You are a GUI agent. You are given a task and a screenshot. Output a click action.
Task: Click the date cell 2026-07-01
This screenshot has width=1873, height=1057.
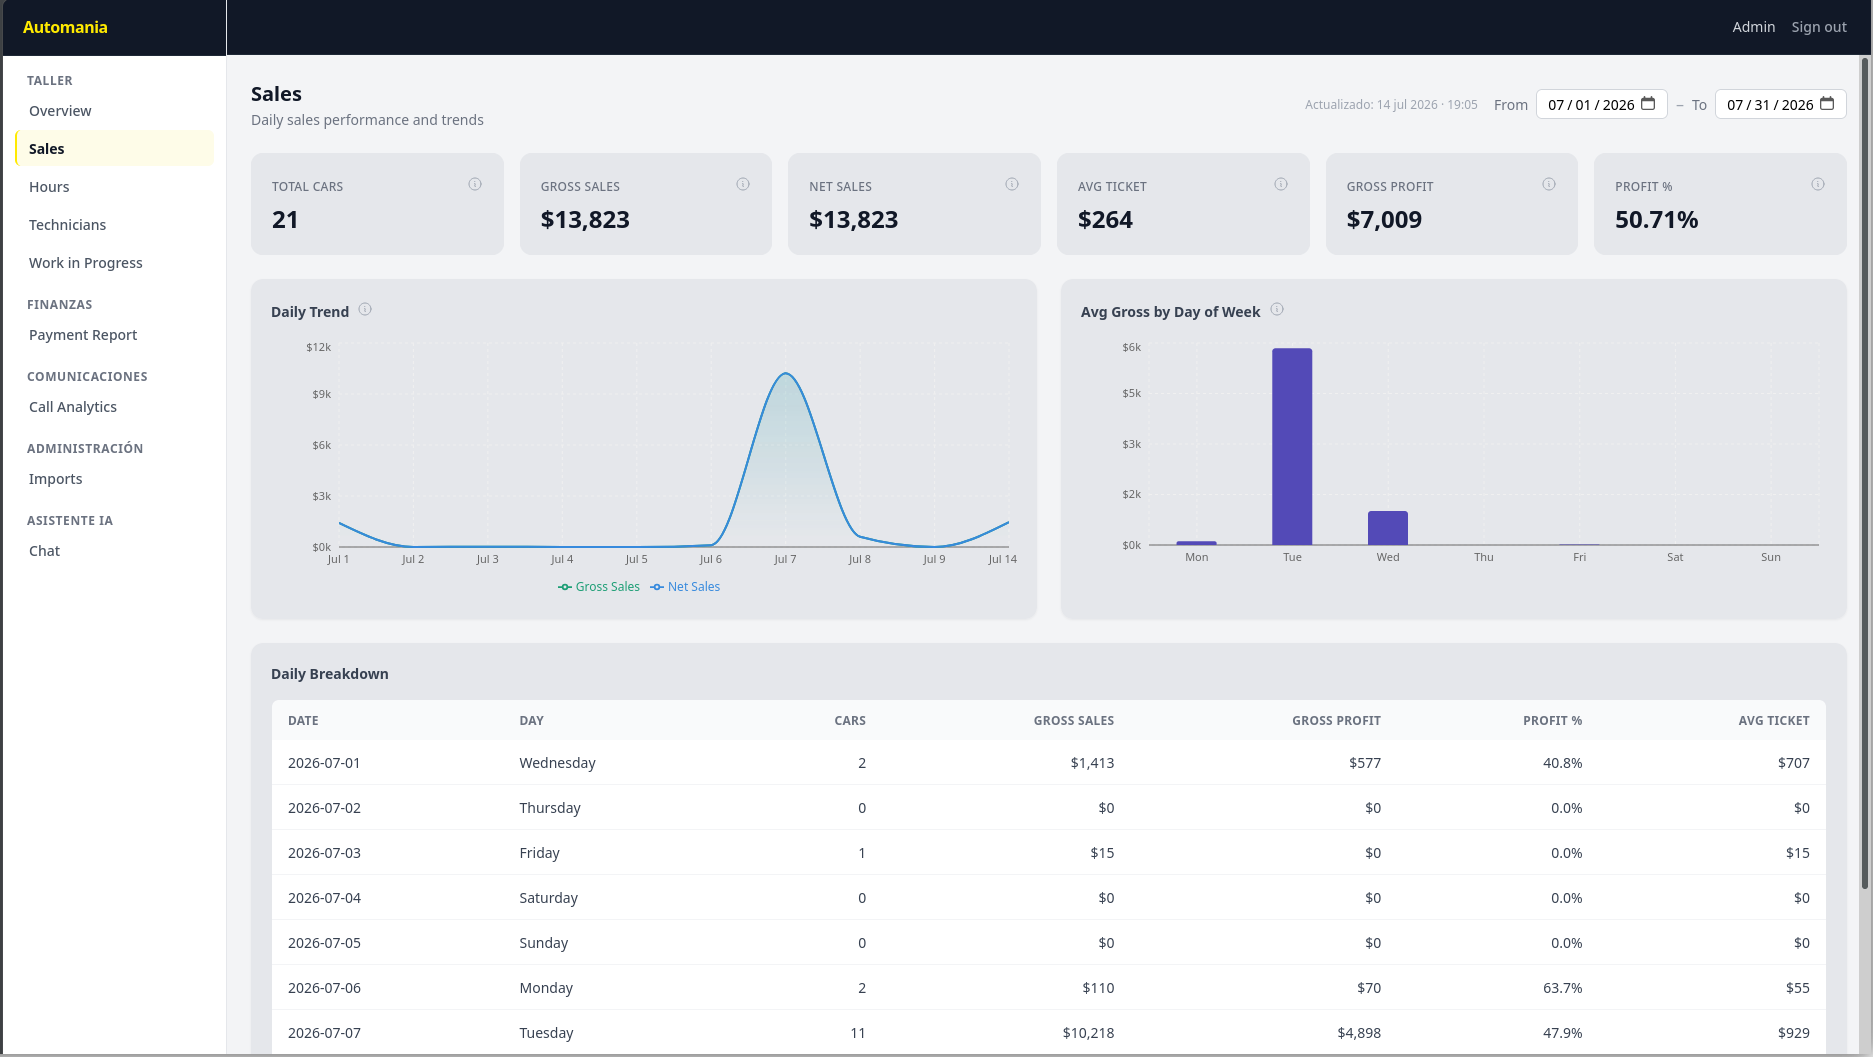pyautogui.click(x=324, y=763)
